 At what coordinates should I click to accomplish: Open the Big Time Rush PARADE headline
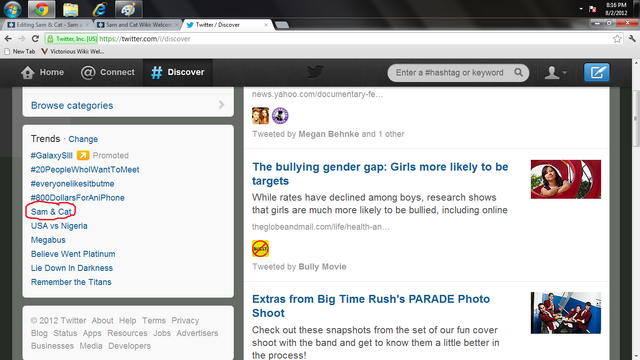point(371,306)
